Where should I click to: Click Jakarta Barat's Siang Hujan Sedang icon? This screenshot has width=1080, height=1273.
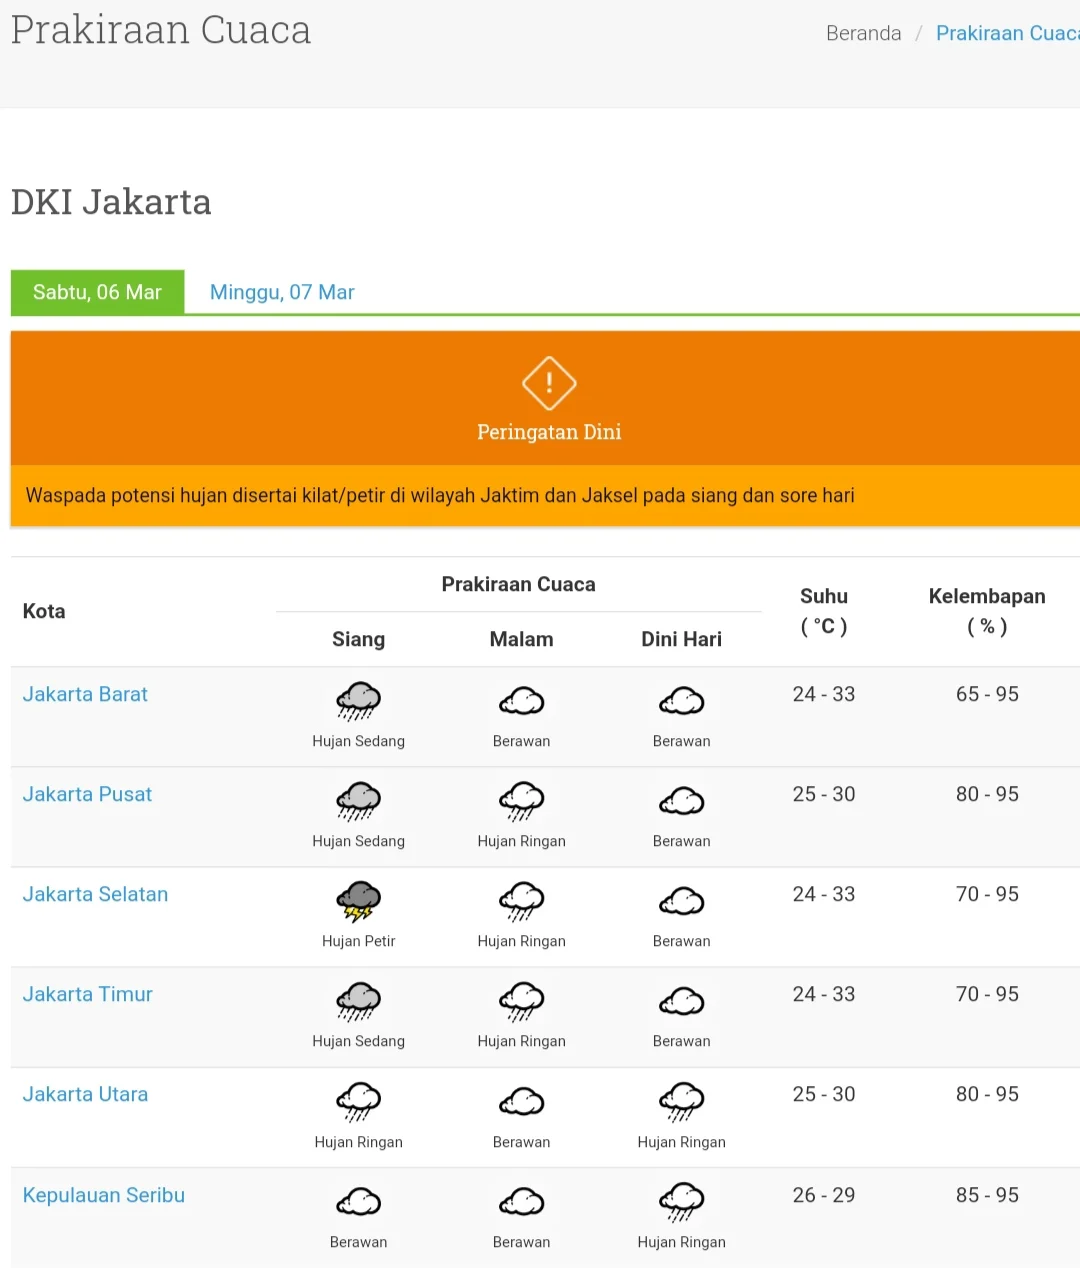(x=358, y=701)
